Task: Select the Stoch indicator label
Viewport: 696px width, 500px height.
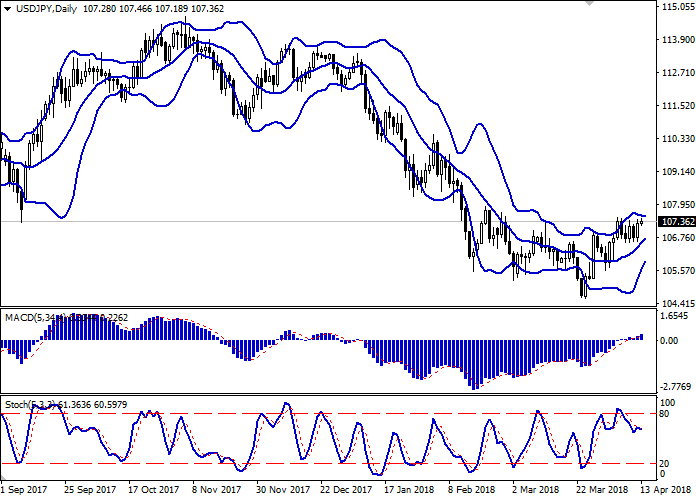Action: [x=66, y=405]
